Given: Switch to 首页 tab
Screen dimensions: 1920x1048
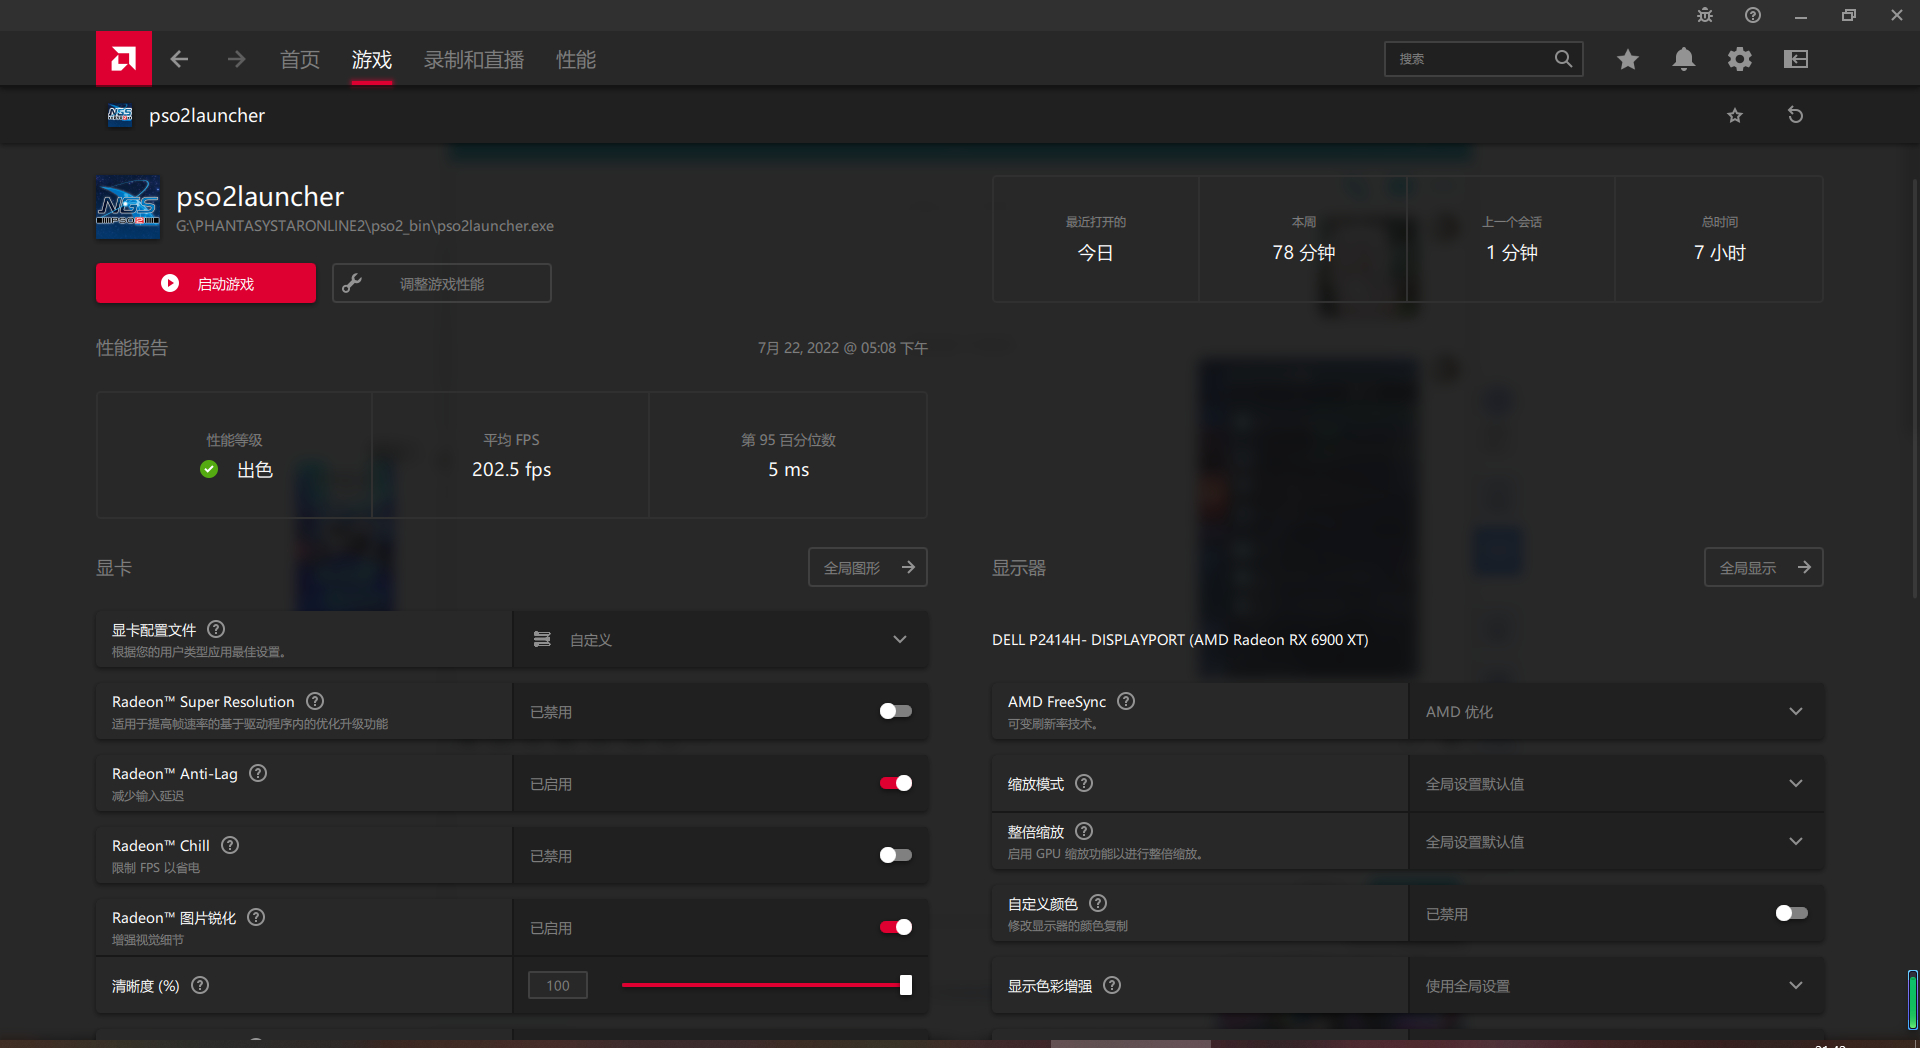Looking at the screenshot, I should coord(300,59).
